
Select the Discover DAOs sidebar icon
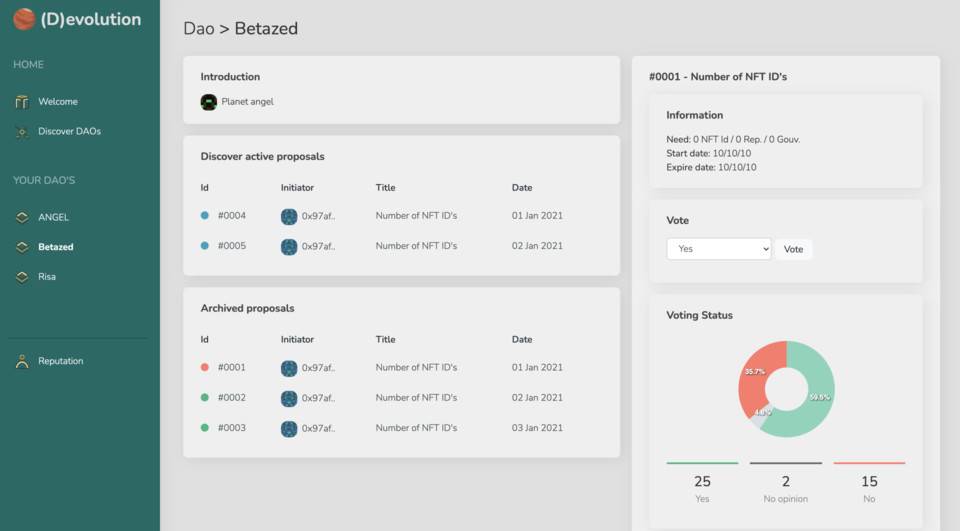[x=22, y=132]
